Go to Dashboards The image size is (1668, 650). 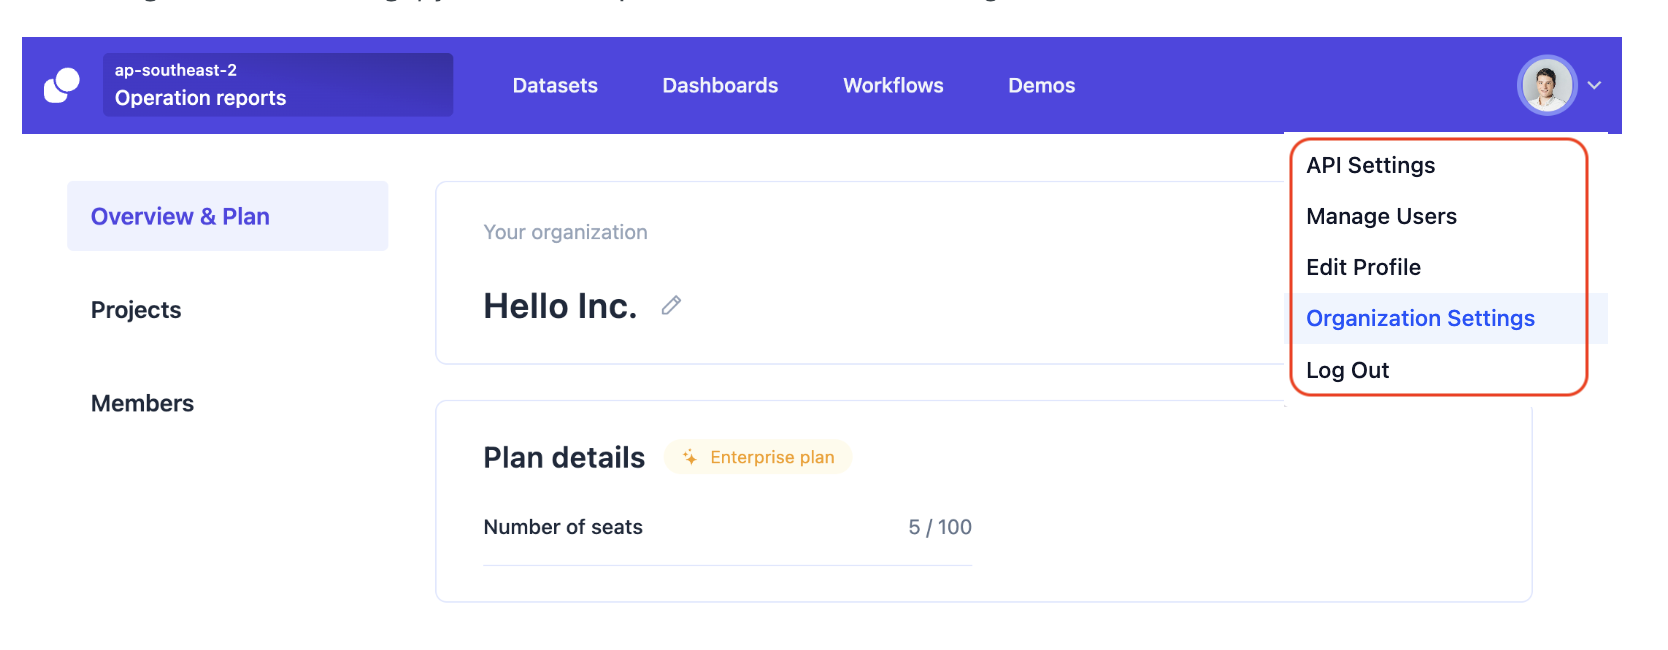[x=720, y=86]
